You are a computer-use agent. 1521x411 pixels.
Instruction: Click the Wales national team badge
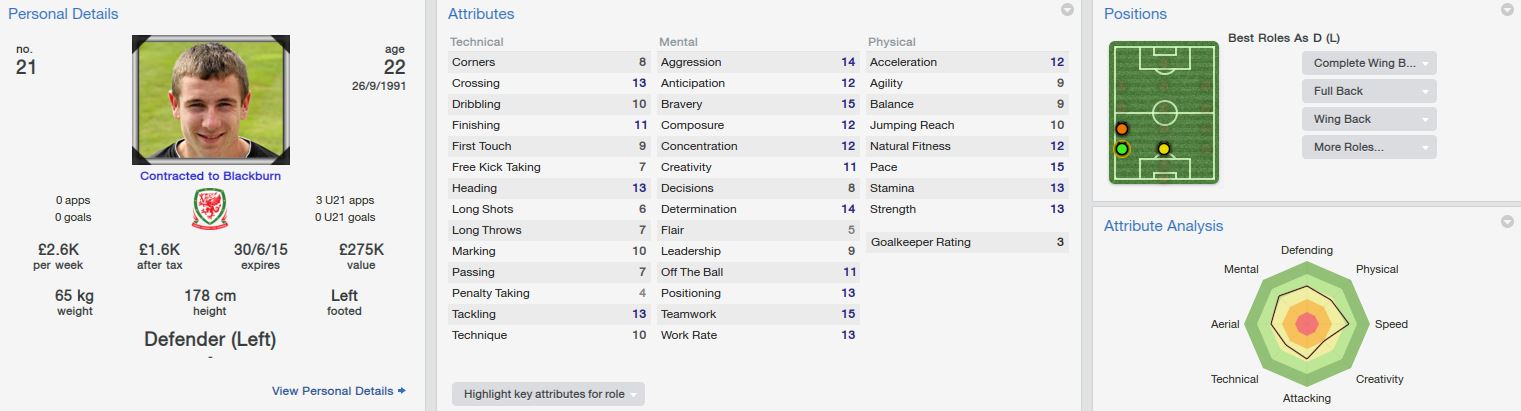[210, 208]
